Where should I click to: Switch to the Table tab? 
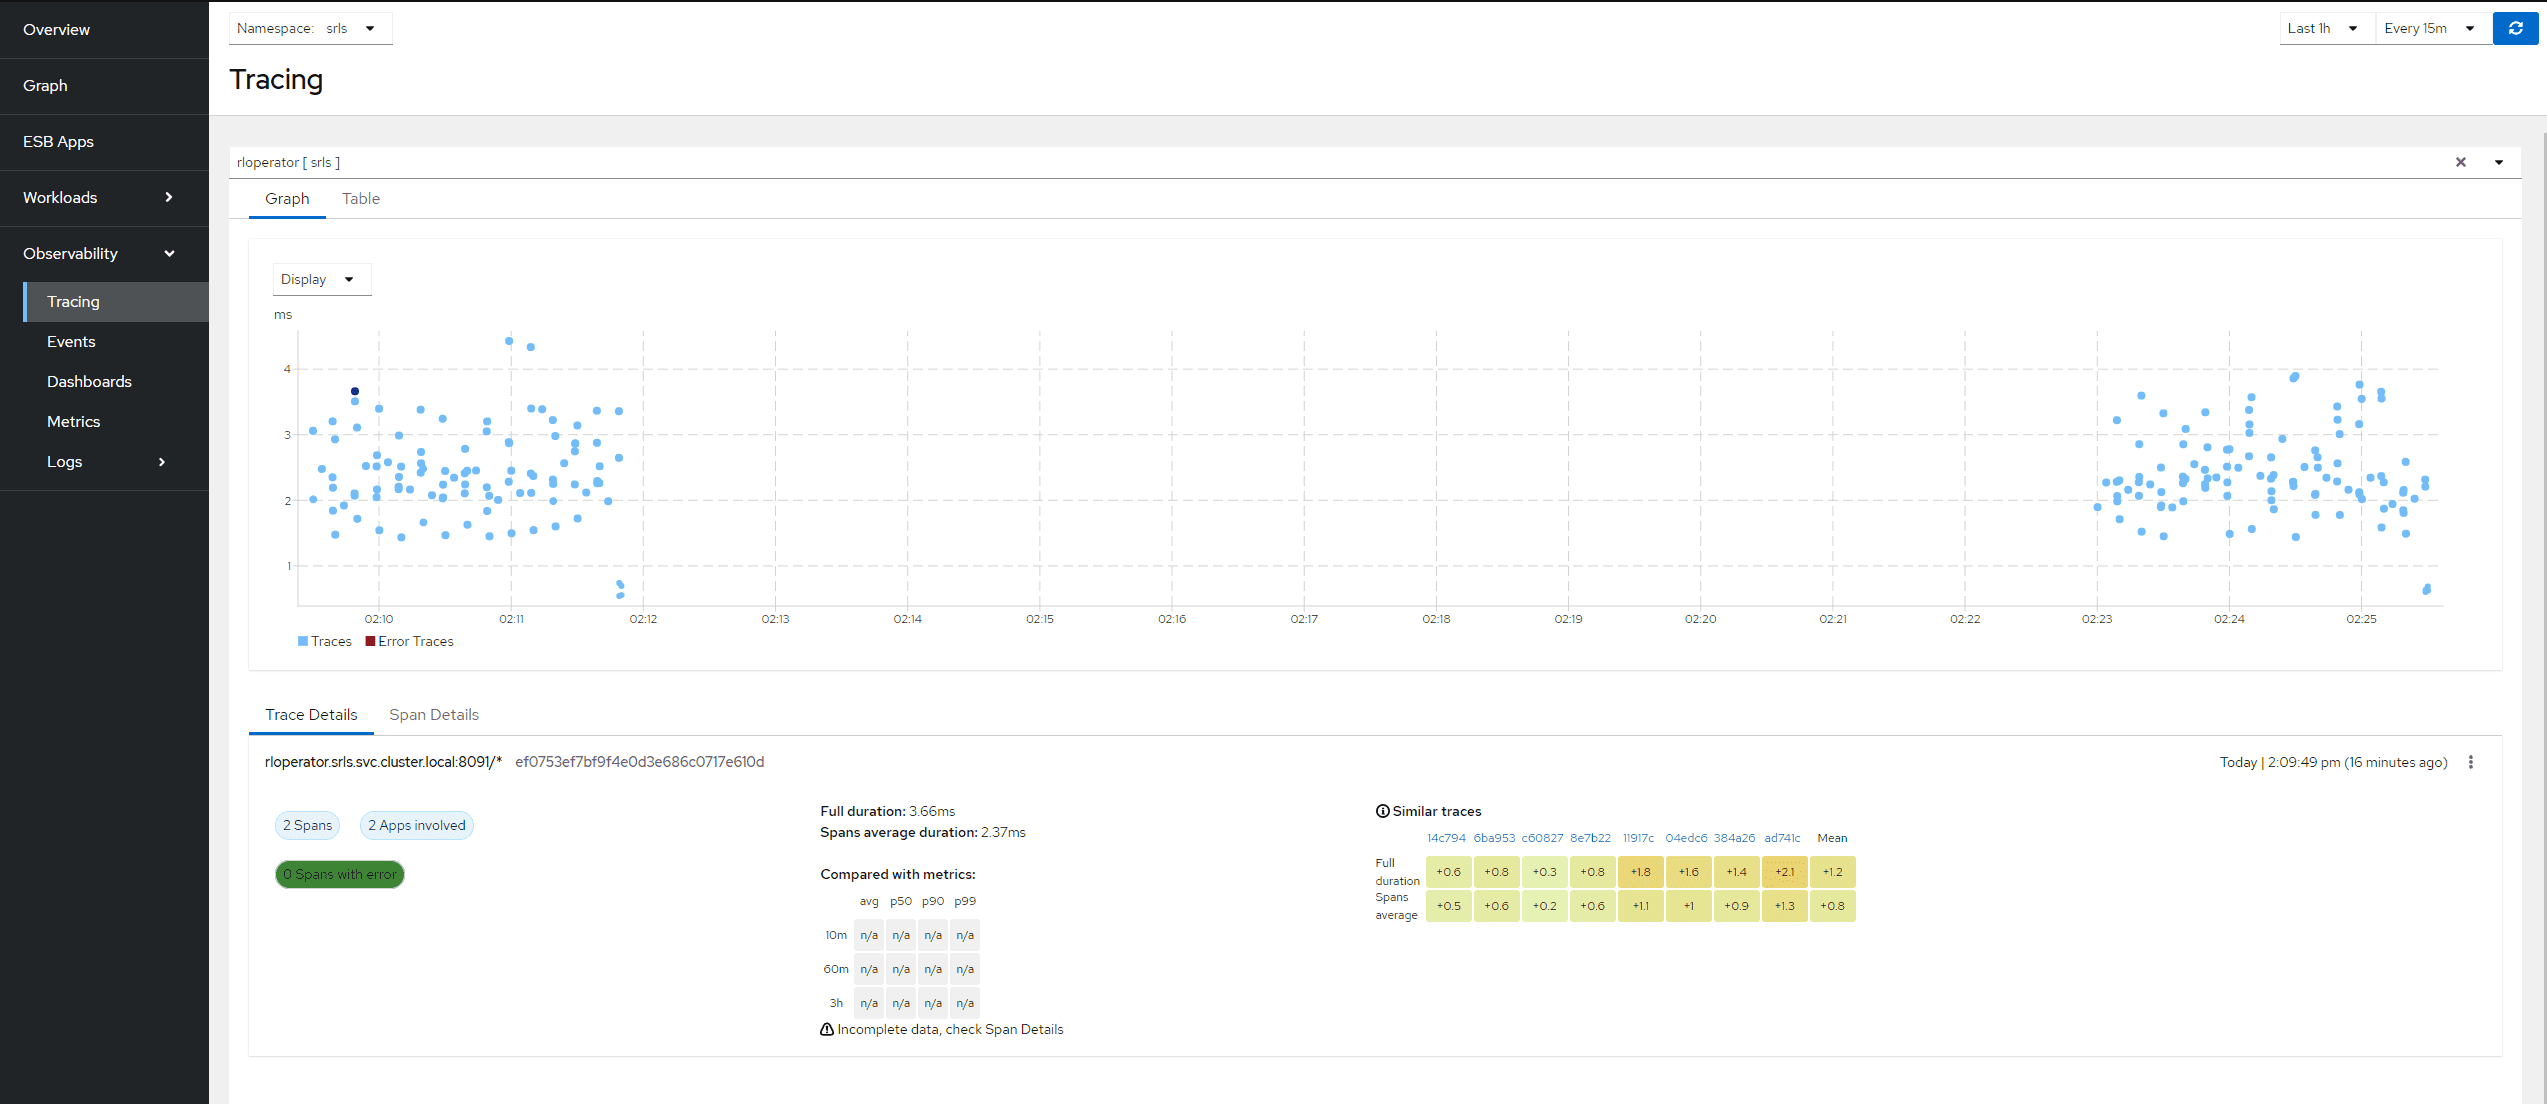[360, 198]
